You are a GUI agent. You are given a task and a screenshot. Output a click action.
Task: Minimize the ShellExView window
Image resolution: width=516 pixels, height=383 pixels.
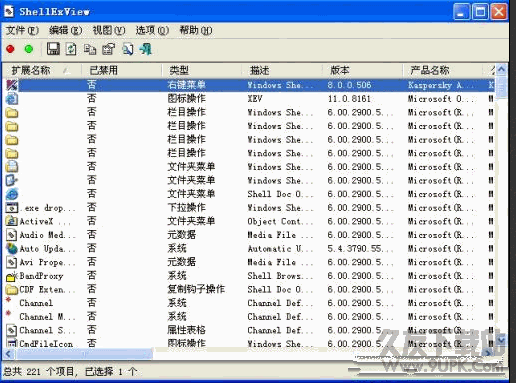coord(462,12)
